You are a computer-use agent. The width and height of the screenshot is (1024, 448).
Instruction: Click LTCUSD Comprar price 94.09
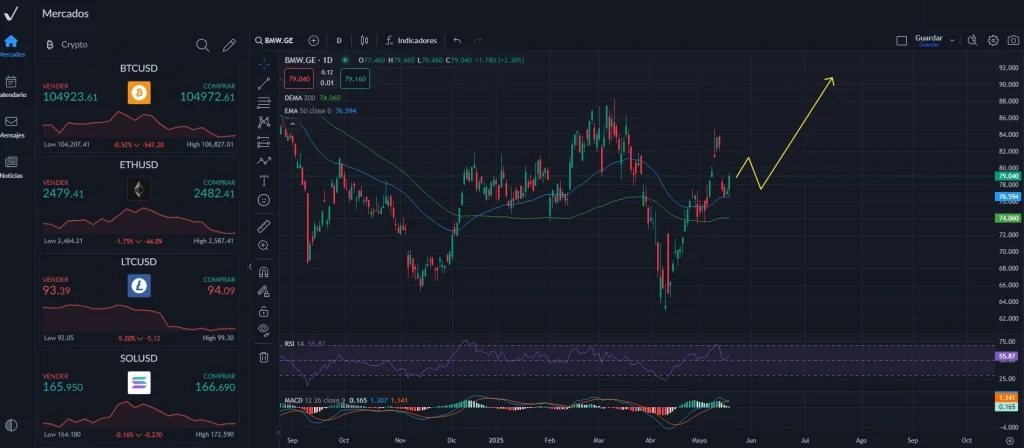221,290
